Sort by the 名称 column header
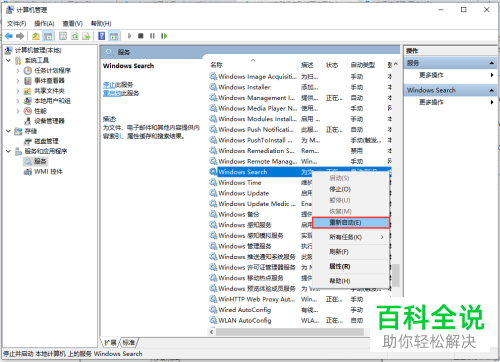The height and width of the screenshot is (362, 500). [252, 65]
